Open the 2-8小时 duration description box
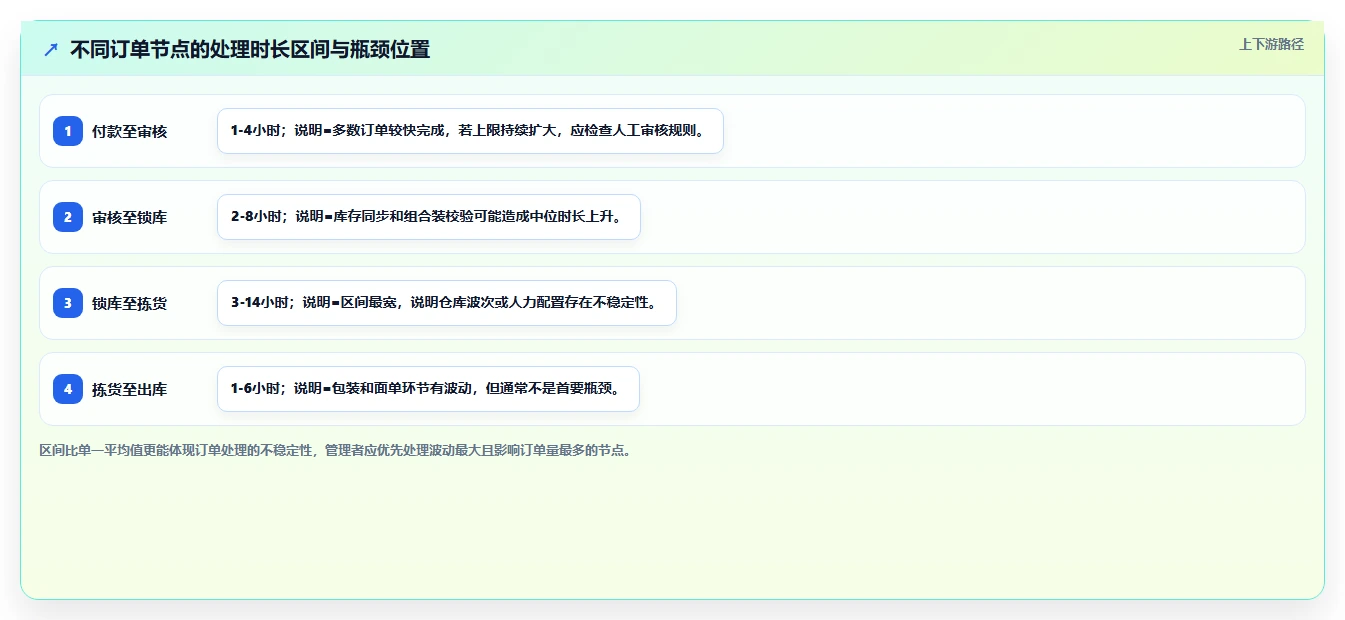Viewport: 1345px width, 620px height. point(428,217)
